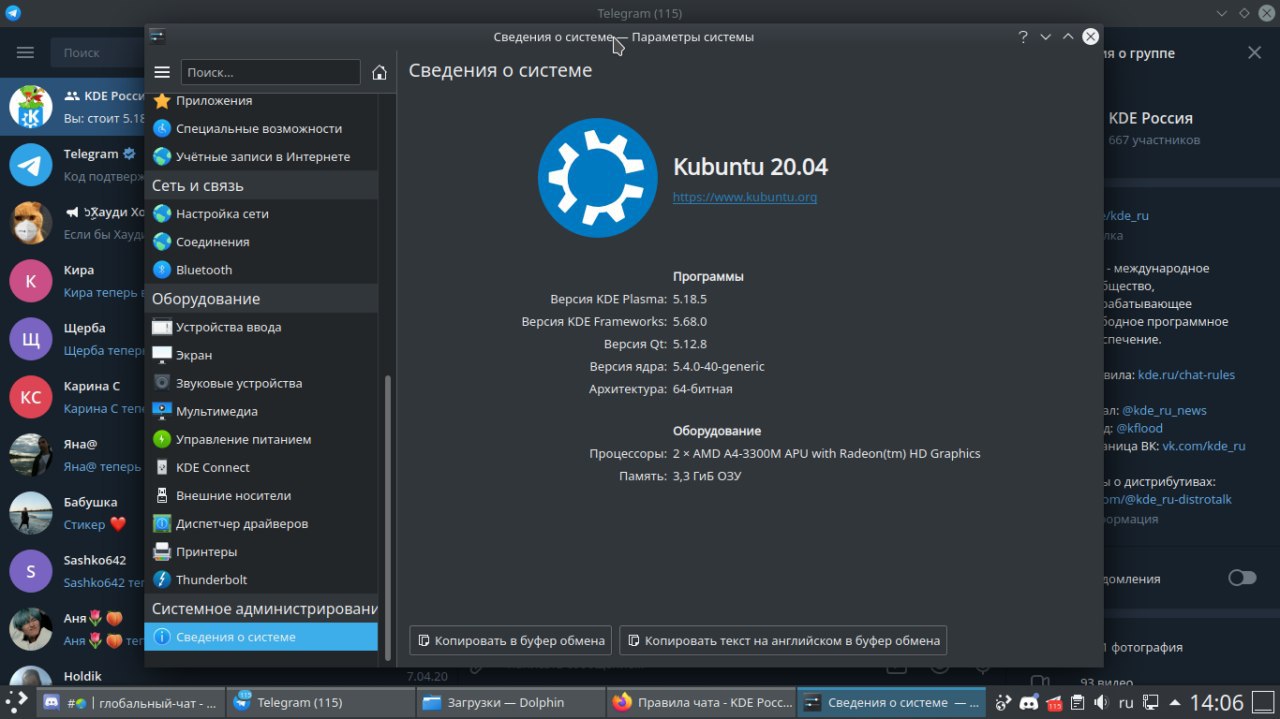The height and width of the screenshot is (719, 1280).
Task: Open Принтеры settings
Action: (262, 552)
